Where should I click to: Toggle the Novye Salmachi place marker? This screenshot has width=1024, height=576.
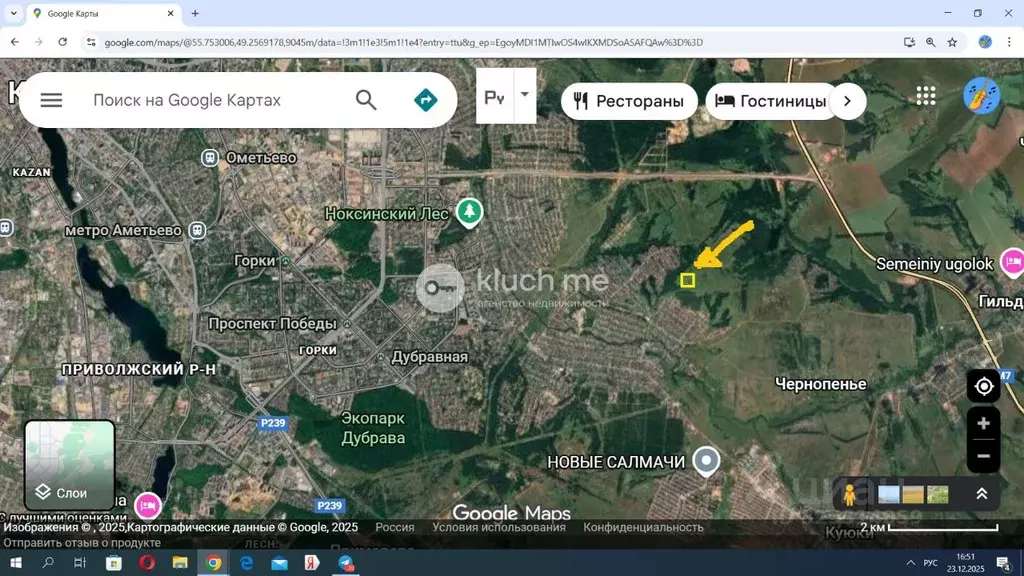tap(706, 461)
